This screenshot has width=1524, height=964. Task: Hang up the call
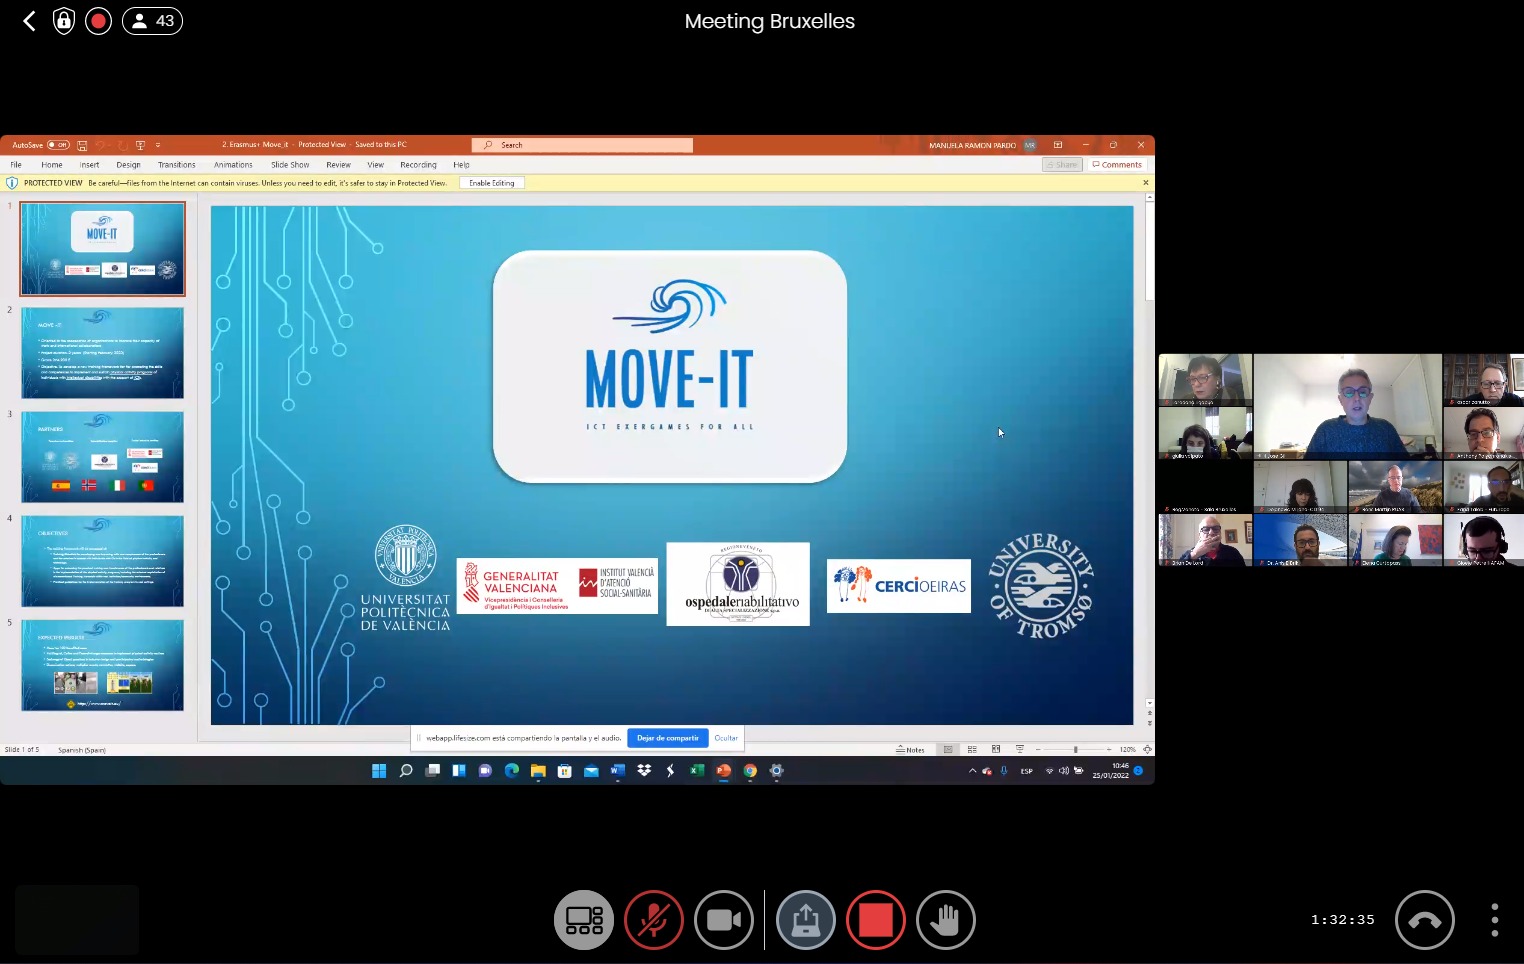[1425, 920]
